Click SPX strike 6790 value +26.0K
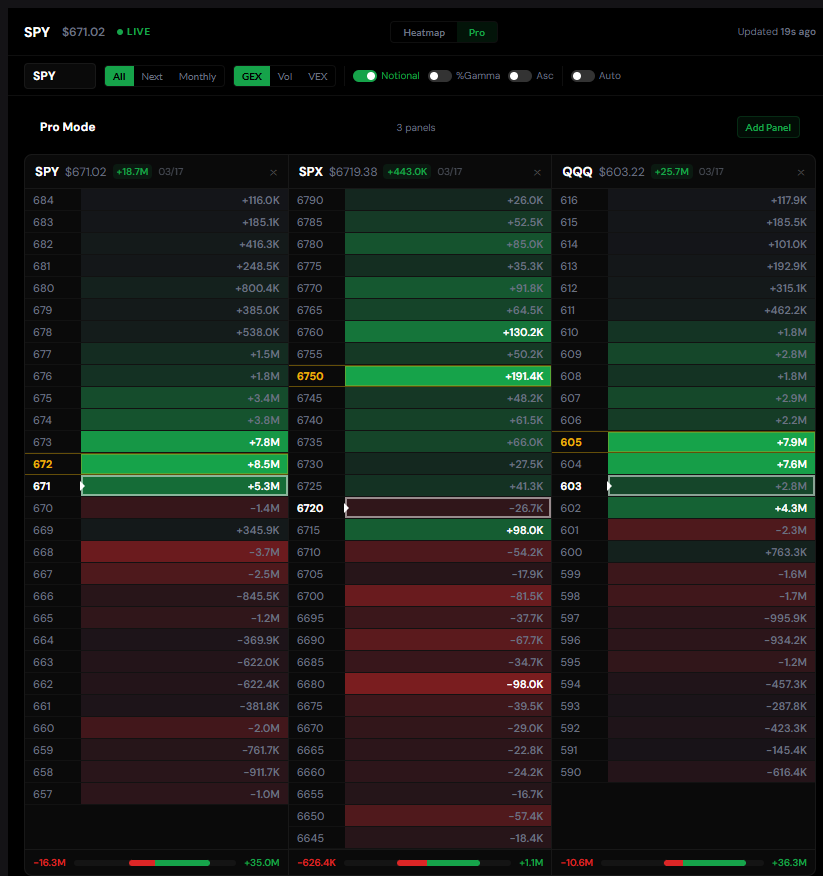This screenshot has height=876, width=823. pos(525,200)
